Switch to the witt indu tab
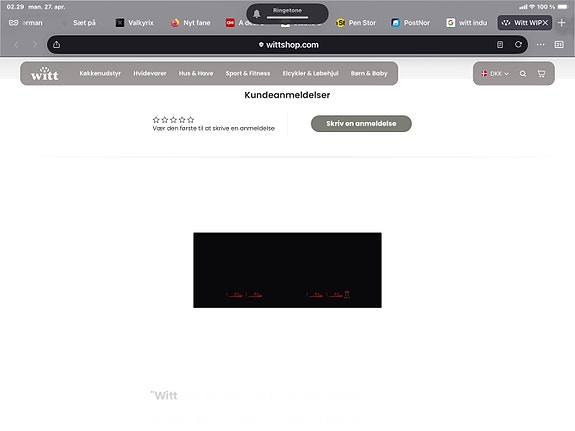Screen dimensions: 575x431 [x=467, y=23]
